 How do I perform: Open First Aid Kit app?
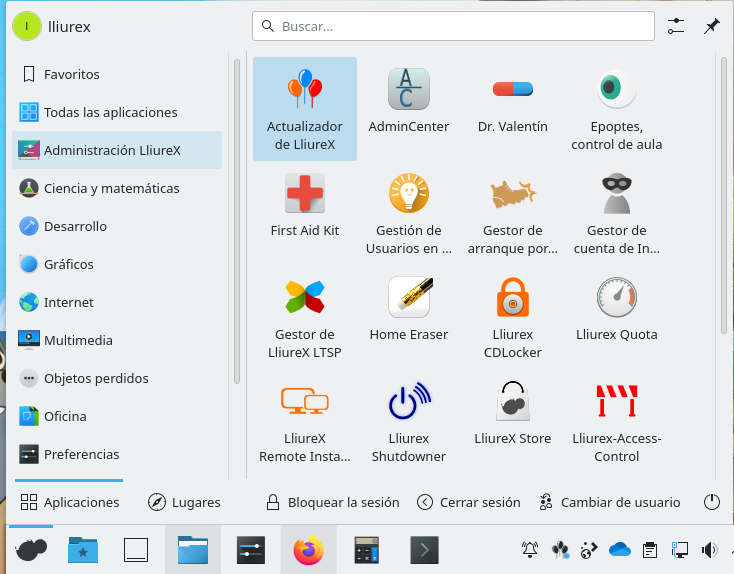tap(305, 203)
